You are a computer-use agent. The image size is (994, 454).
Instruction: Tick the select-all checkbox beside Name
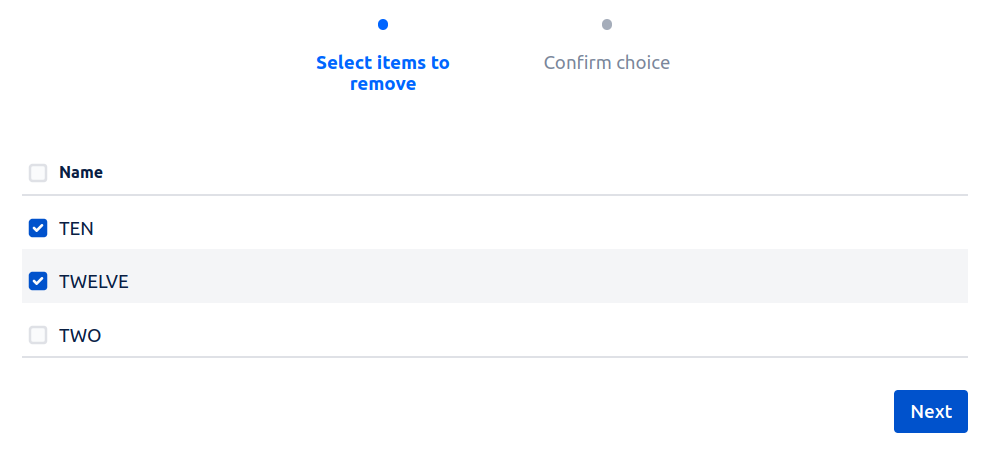pos(38,173)
